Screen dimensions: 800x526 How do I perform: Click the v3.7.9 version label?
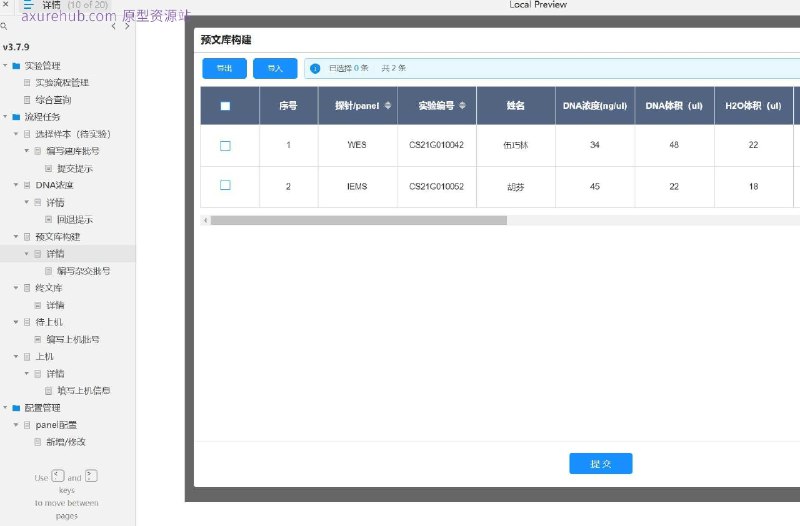[x=16, y=47]
